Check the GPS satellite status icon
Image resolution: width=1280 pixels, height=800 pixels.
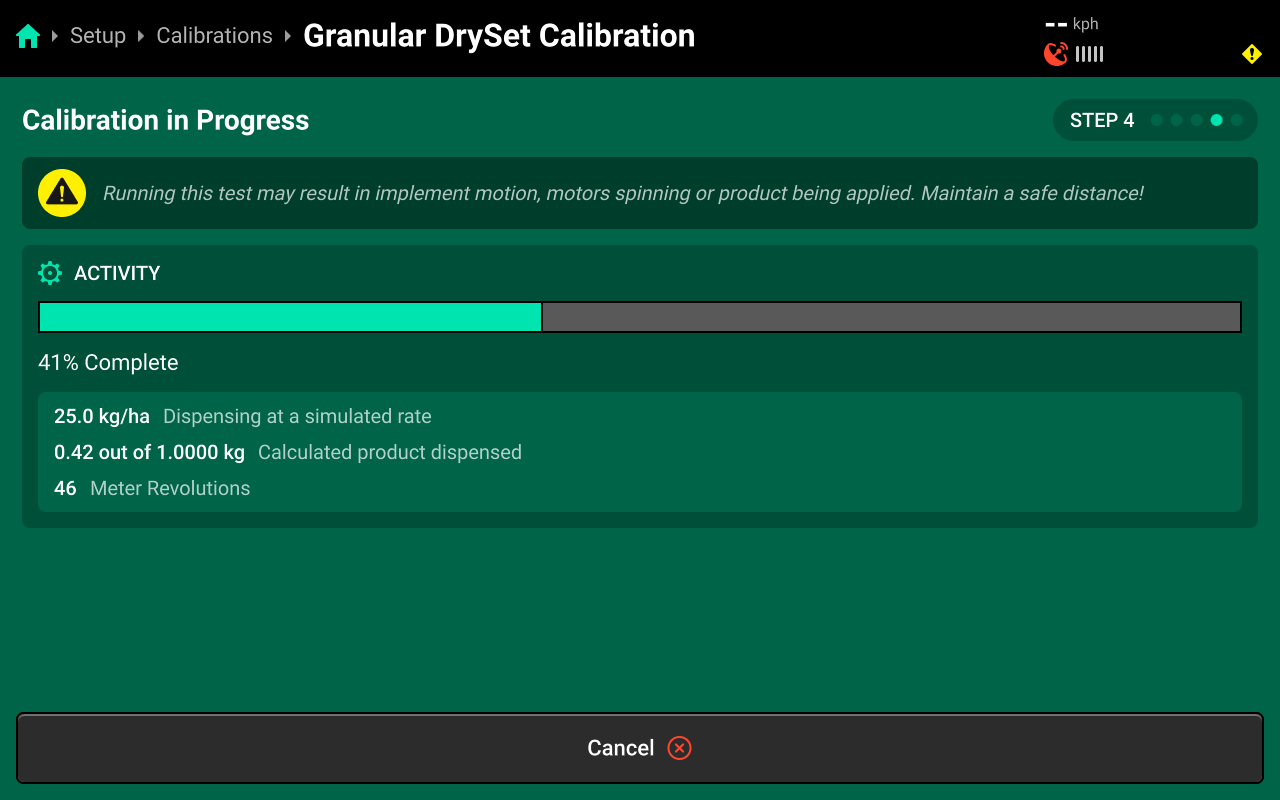1056,54
